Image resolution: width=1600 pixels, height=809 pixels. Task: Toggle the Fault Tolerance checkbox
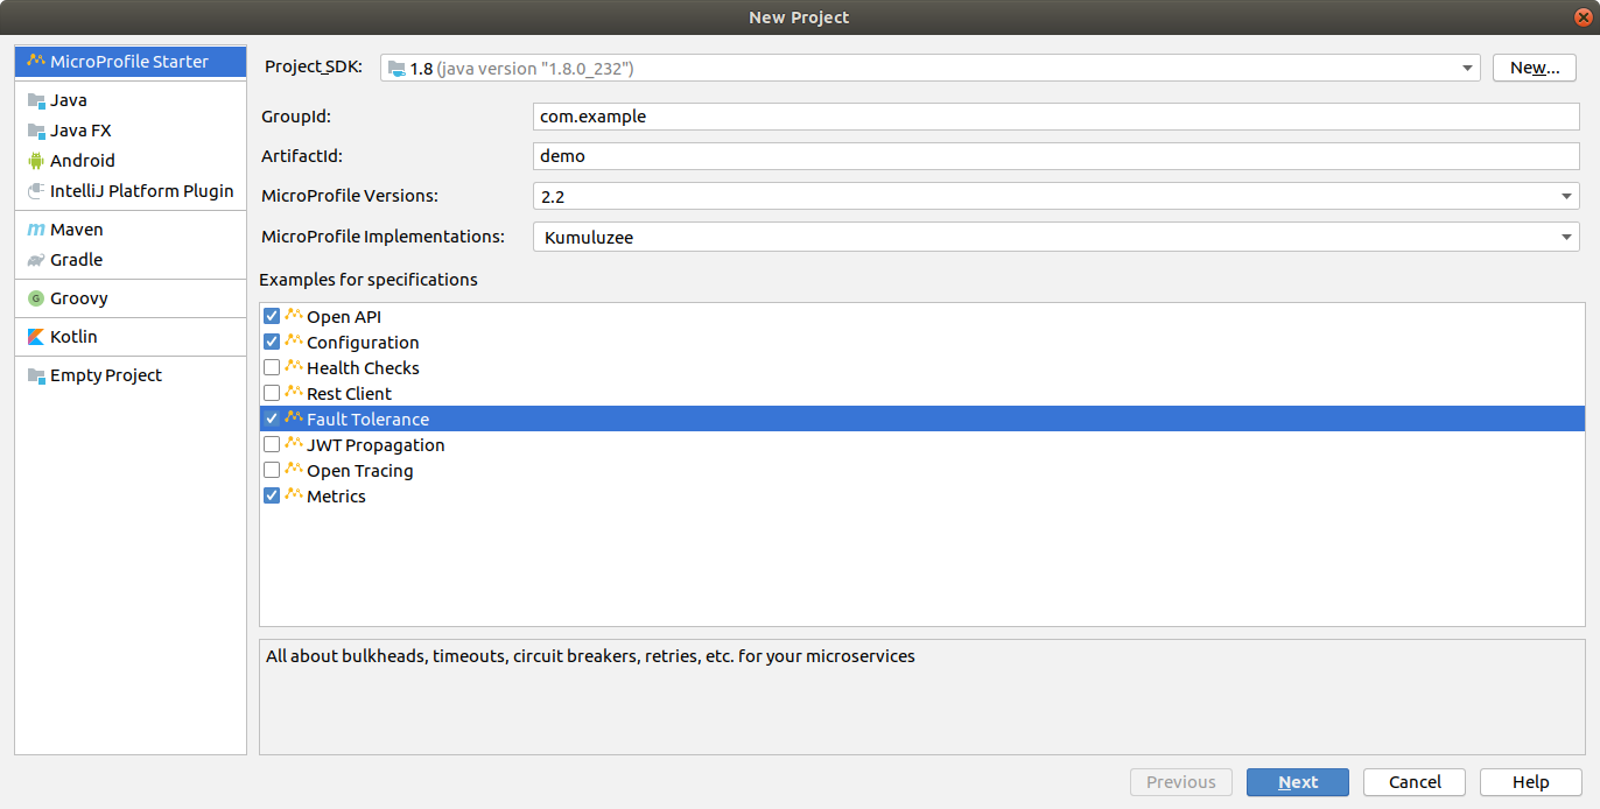point(272,419)
